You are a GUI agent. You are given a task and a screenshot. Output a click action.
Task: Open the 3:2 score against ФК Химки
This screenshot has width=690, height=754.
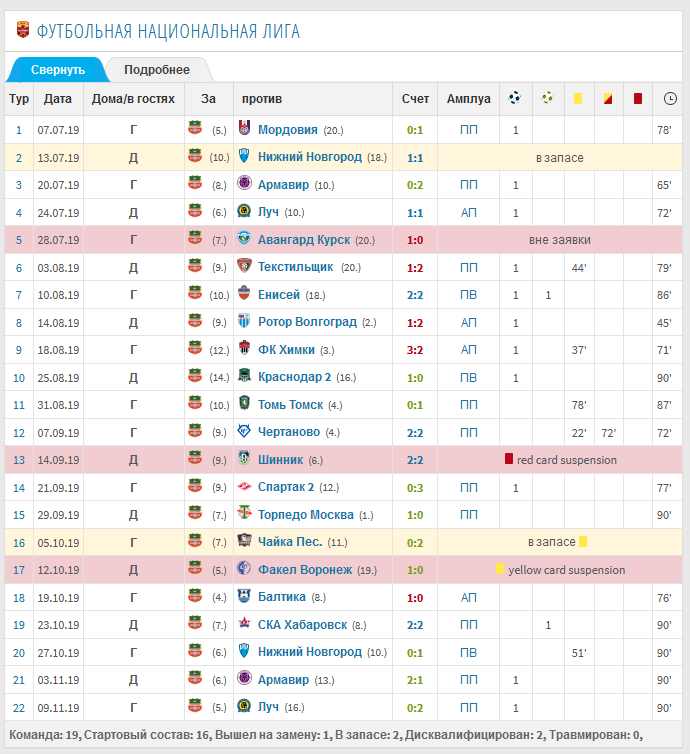[415, 350]
